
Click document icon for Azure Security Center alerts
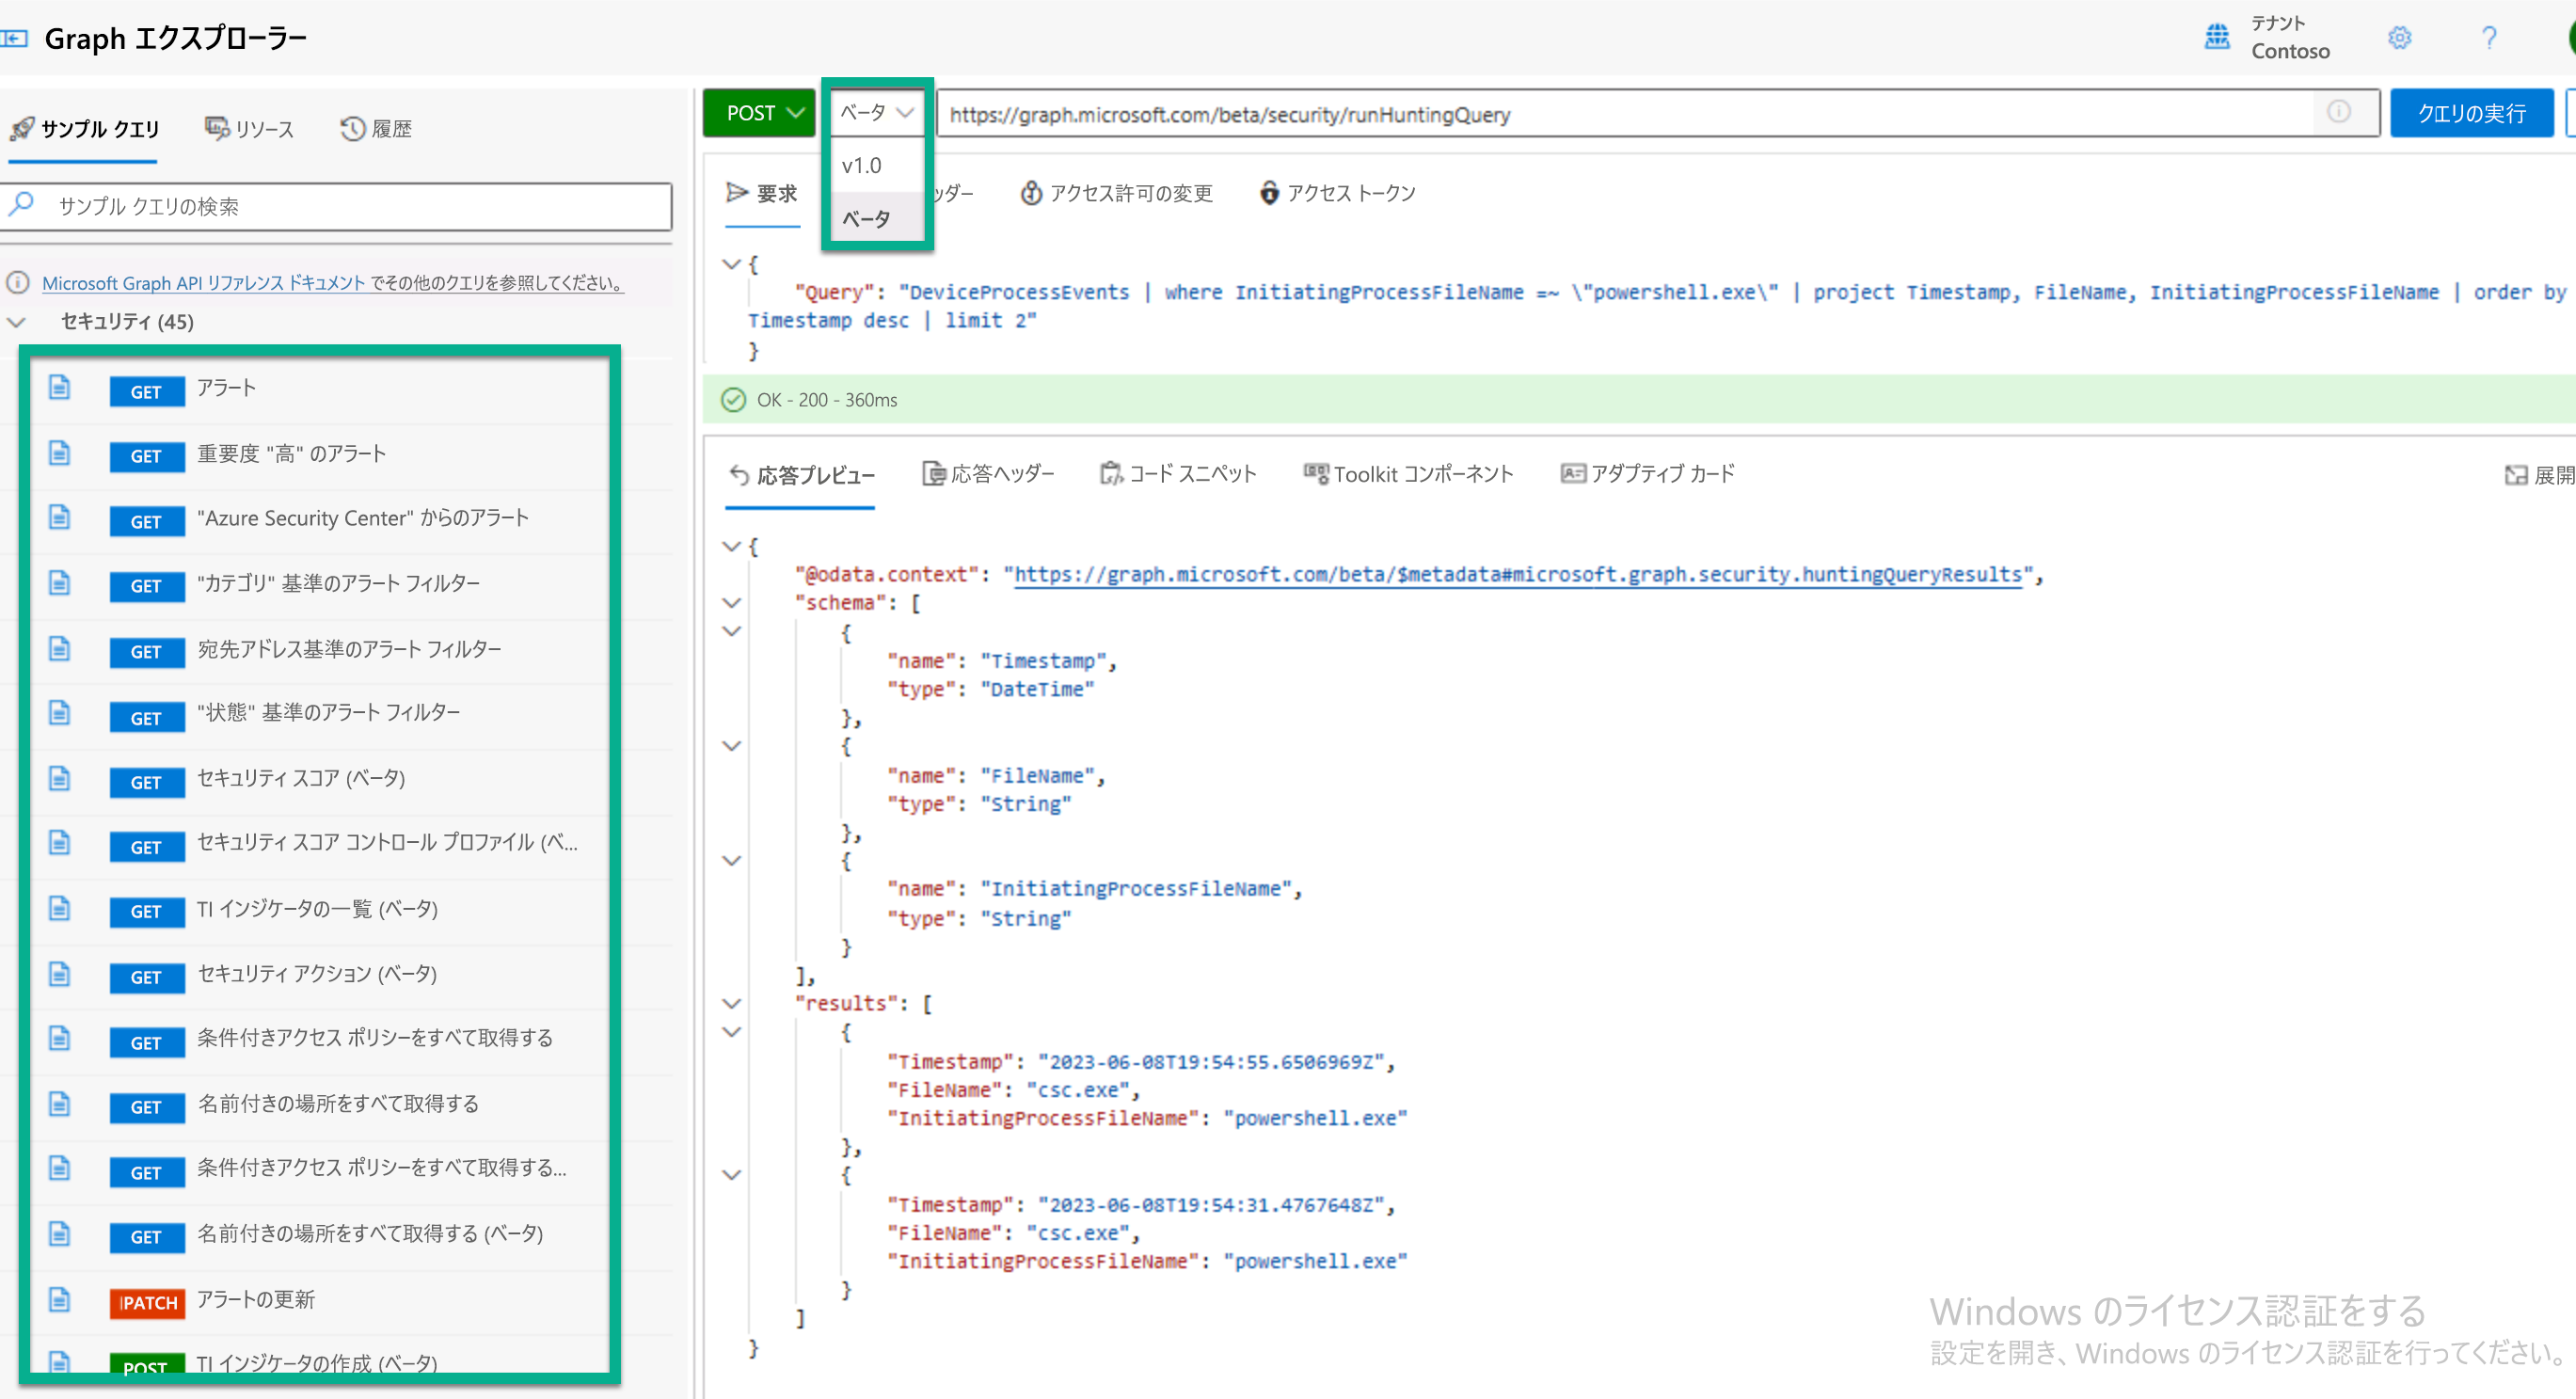pyautogui.click(x=60, y=517)
